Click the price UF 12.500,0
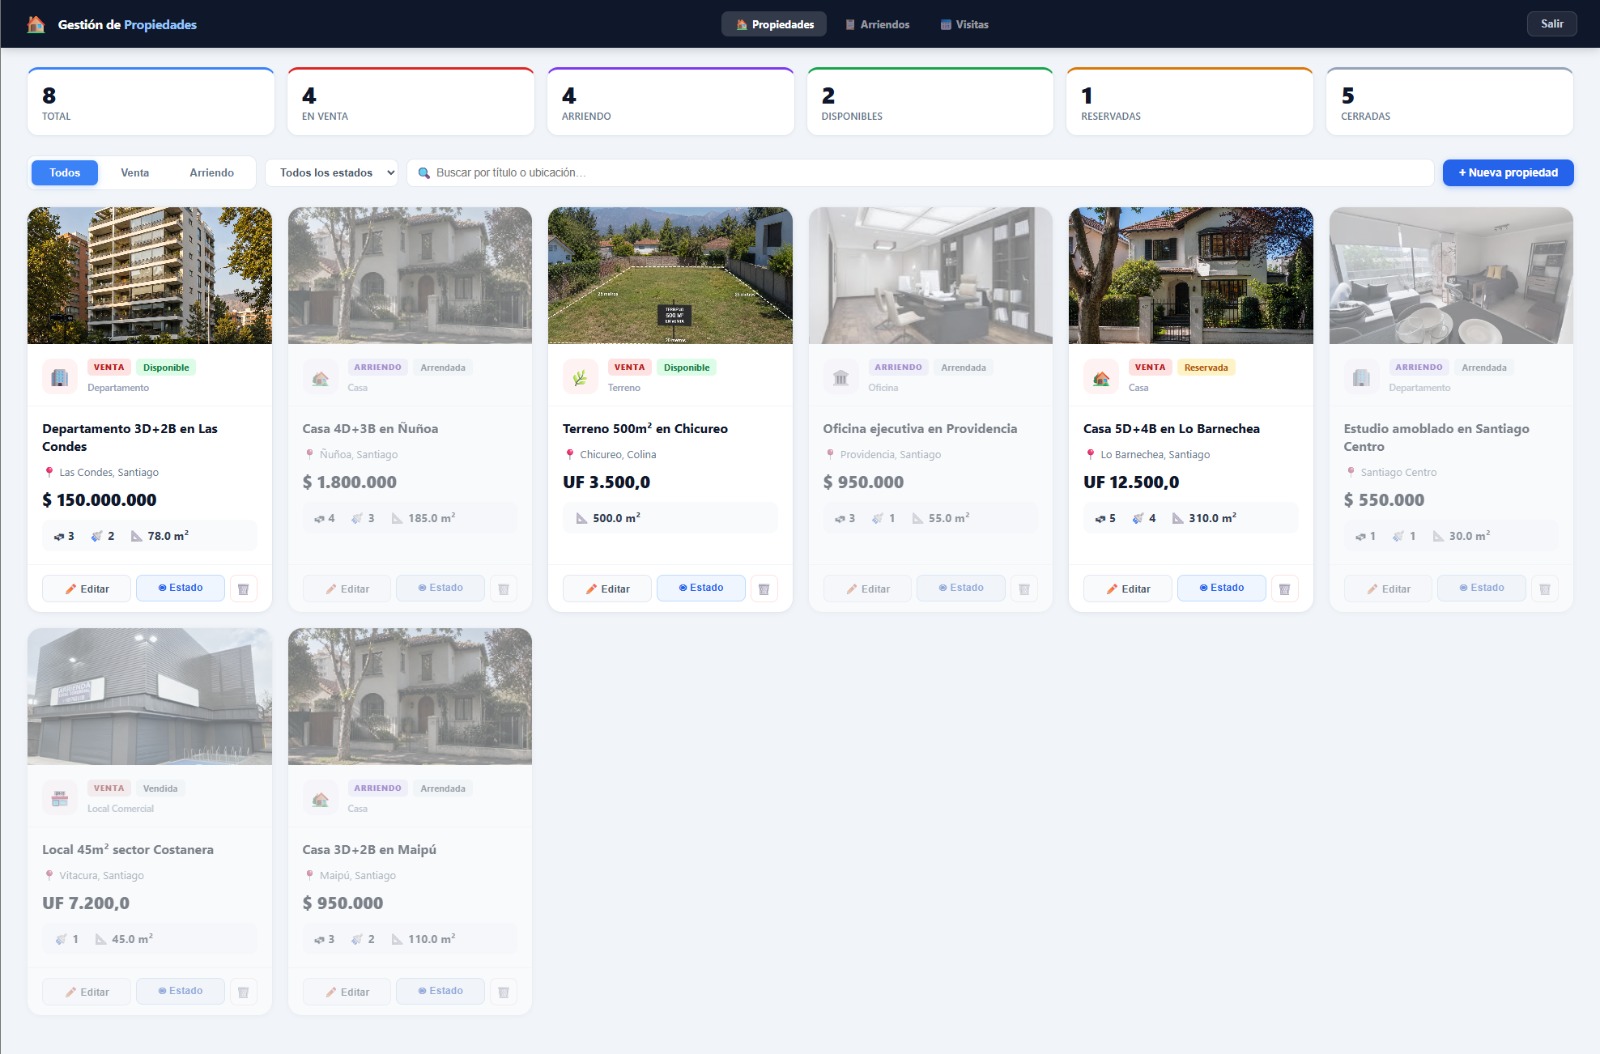The width and height of the screenshot is (1600, 1054). 1131,482
